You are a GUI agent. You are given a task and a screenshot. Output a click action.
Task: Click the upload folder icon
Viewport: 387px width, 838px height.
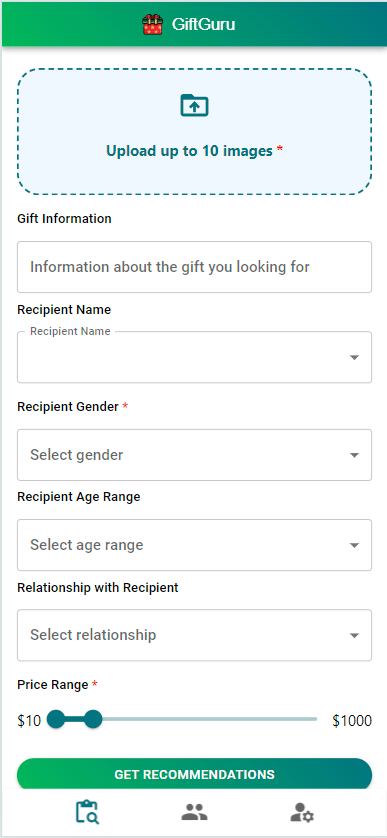[x=195, y=105]
